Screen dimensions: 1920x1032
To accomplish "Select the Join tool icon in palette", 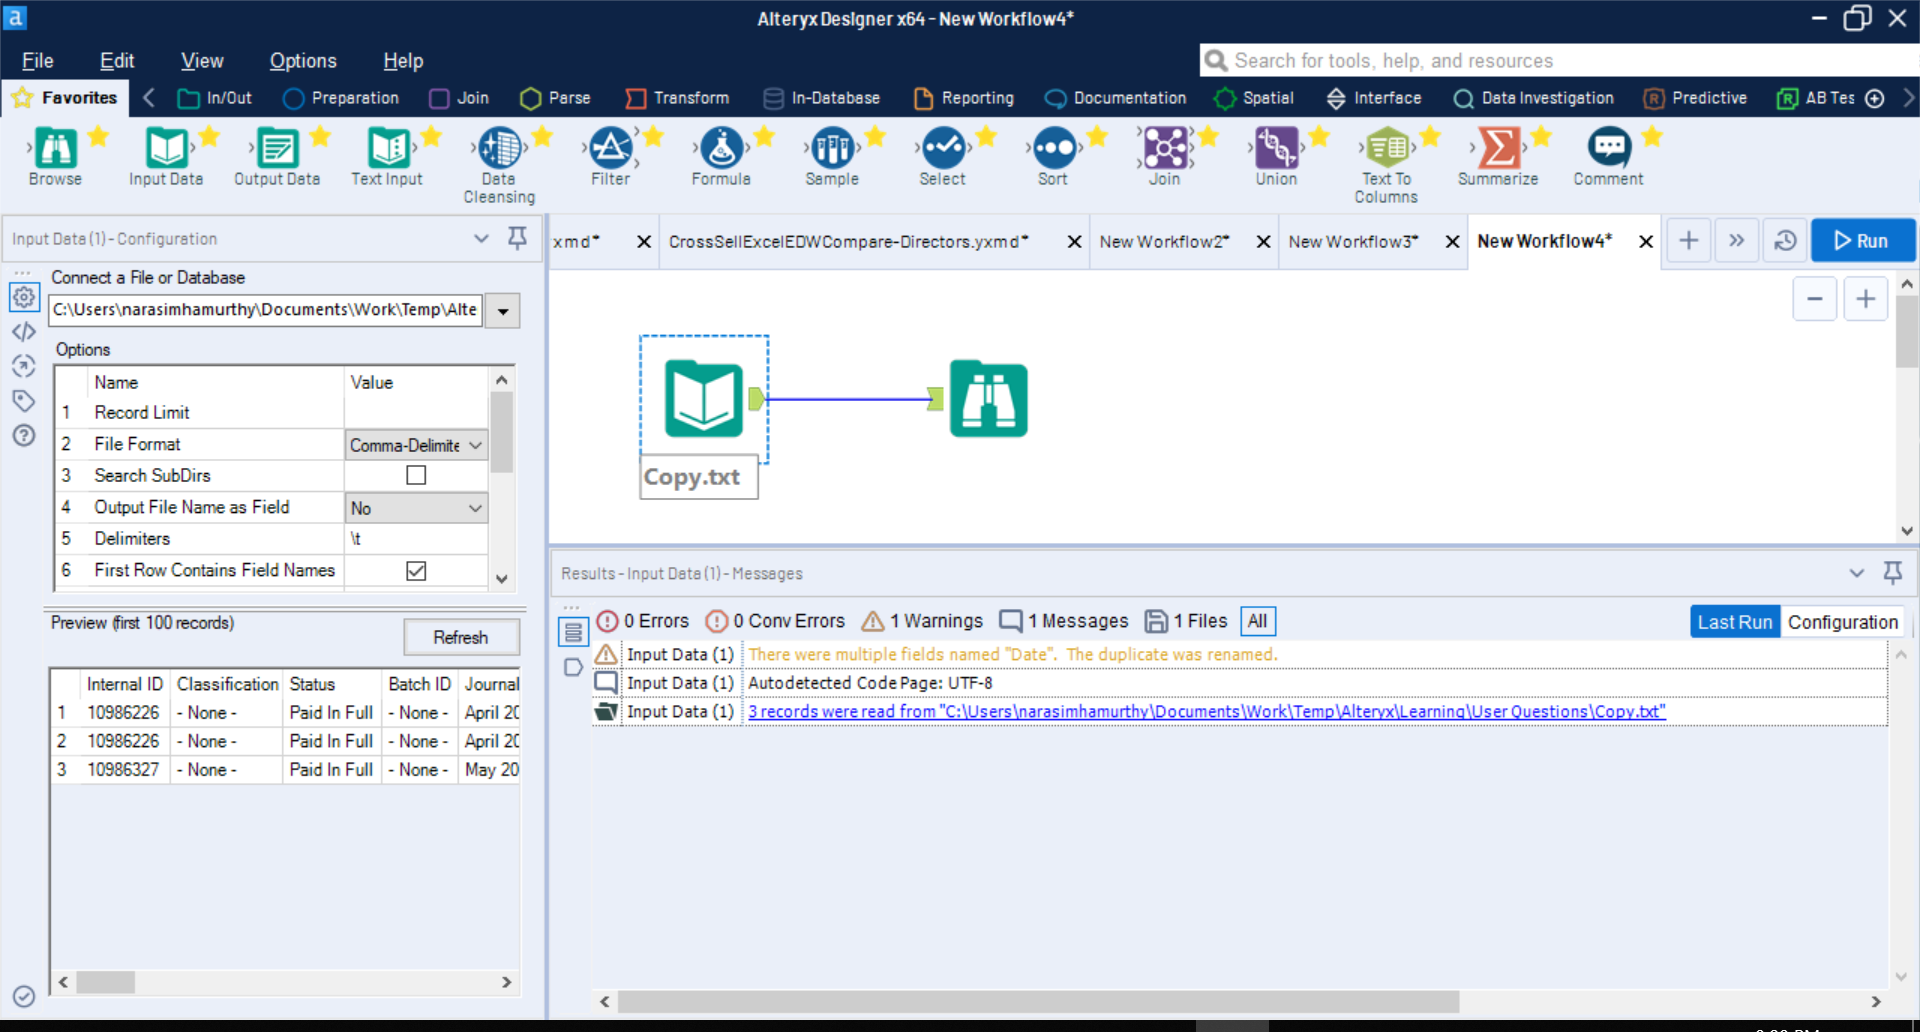I will click(x=1165, y=148).
